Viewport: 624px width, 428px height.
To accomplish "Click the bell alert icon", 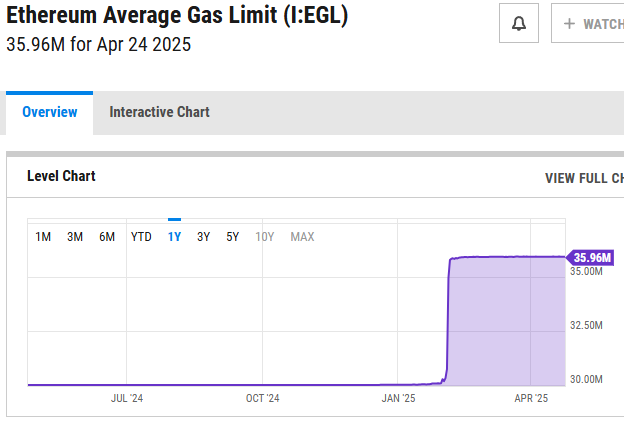I will coord(519,23).
